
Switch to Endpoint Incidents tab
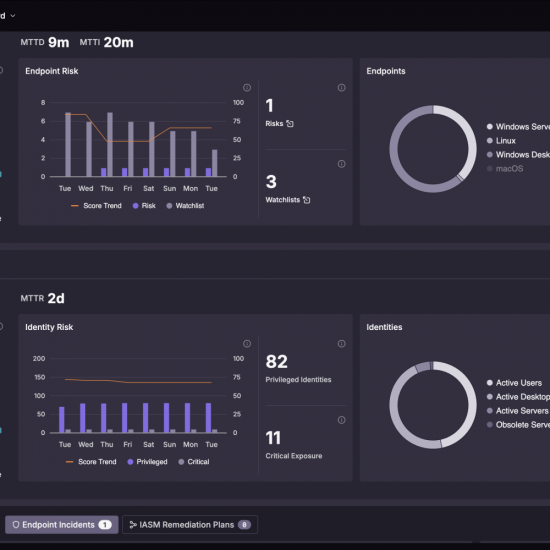click(62, 524)
